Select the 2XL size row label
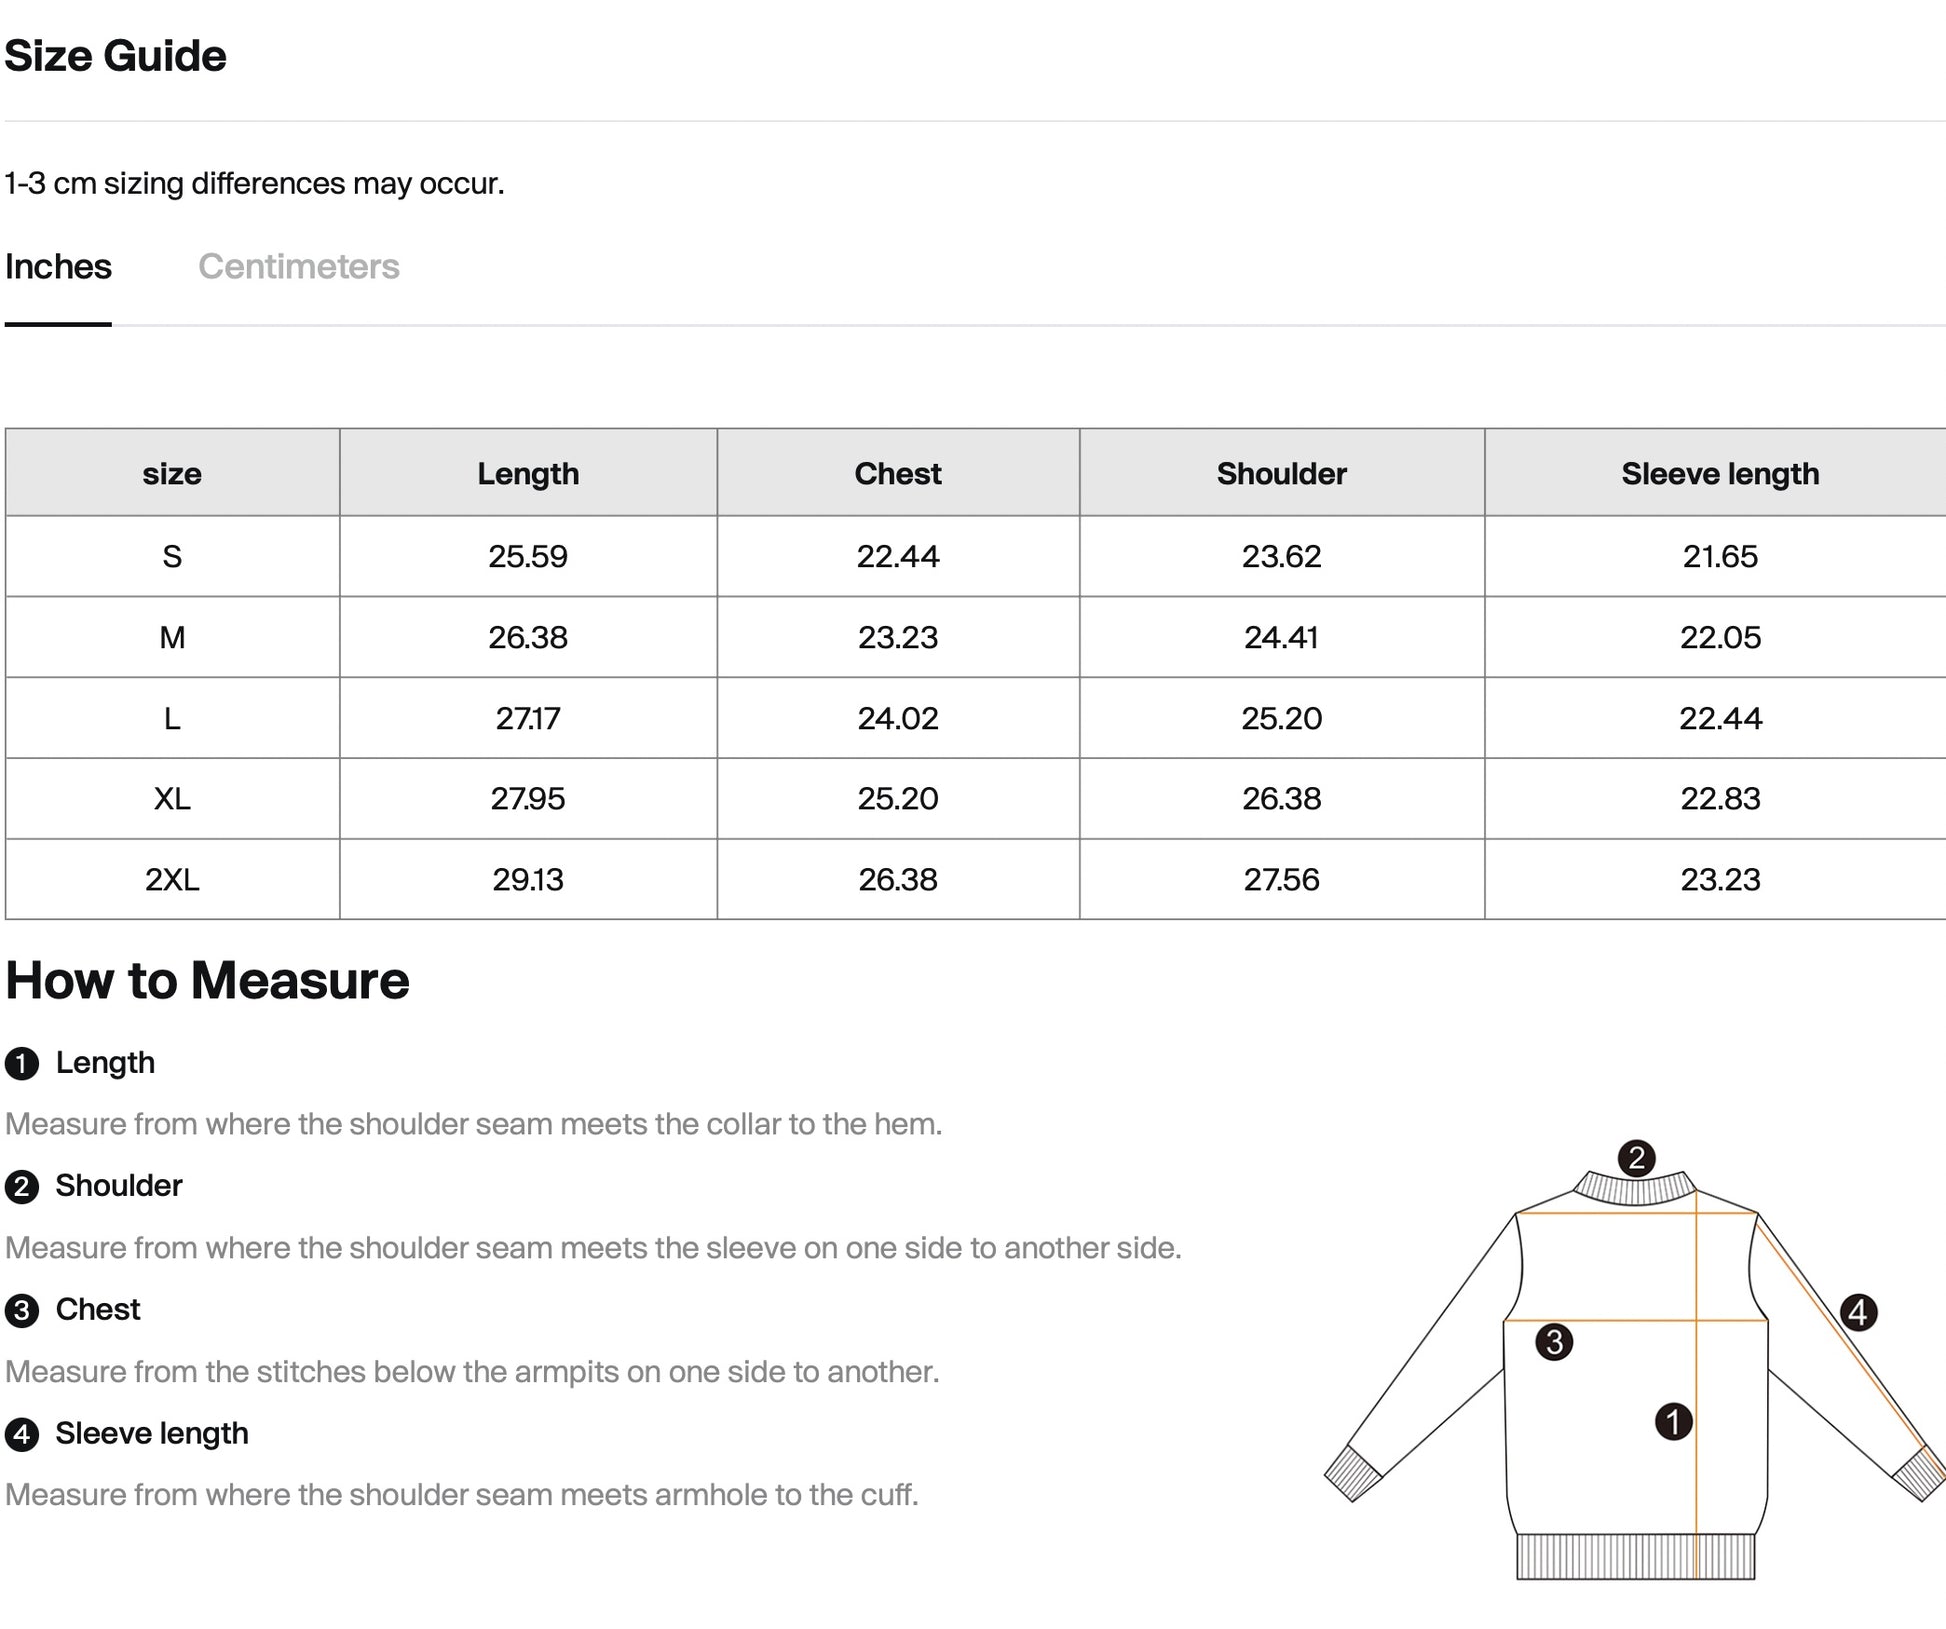This screenshot has height=1629, width=1946. pos(172,879)
